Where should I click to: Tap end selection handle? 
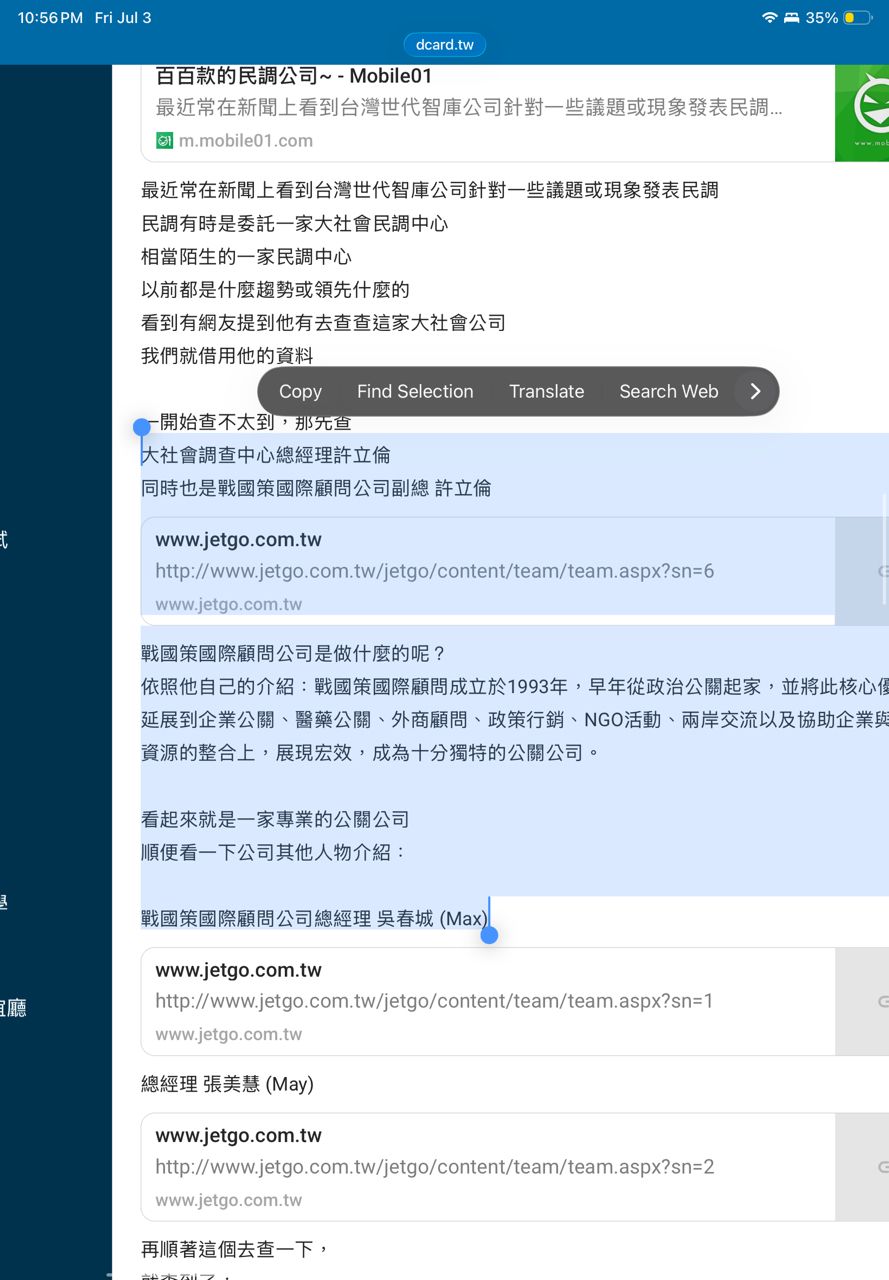click(x=489, y=935)
